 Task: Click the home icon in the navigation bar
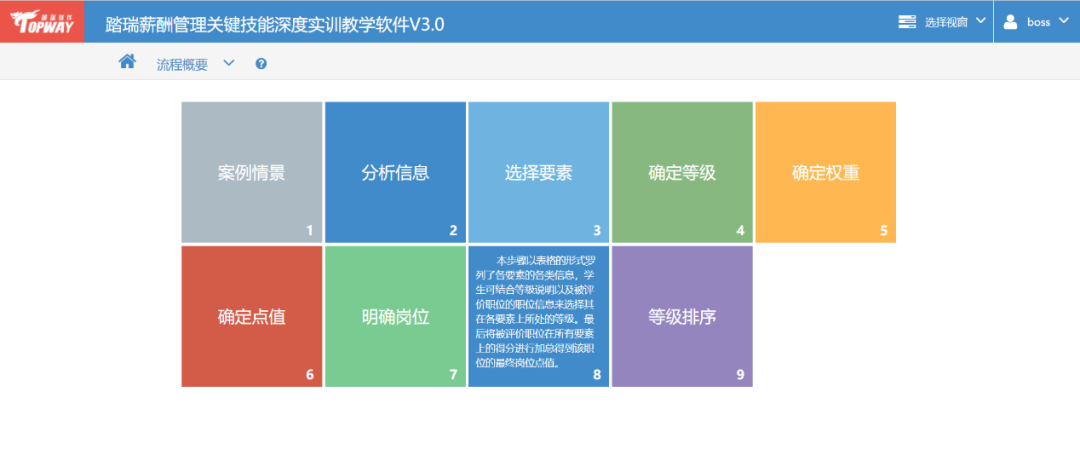pyautogui.click(x=127, y=62)
